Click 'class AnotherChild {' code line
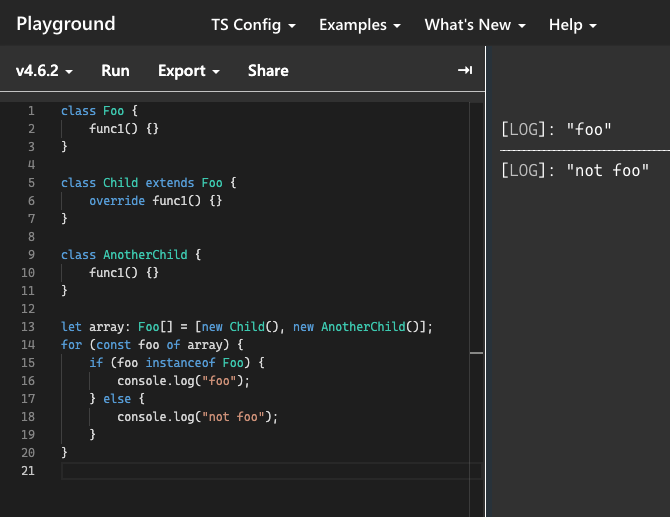 point(131,255)
